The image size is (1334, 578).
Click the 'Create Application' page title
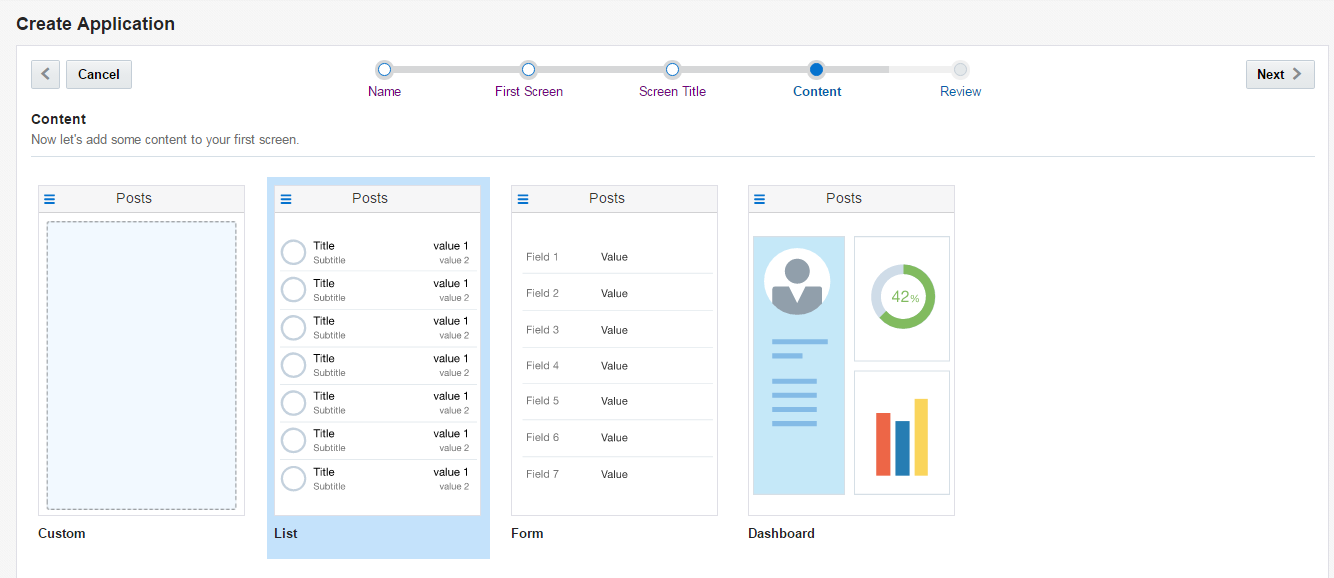tap(95, 24)
